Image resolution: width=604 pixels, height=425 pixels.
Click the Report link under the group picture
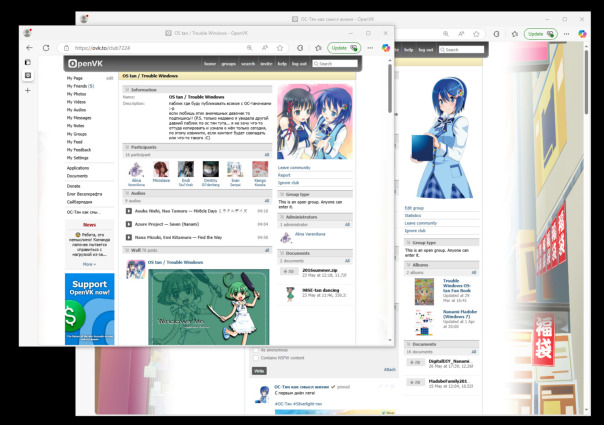tap(284, 175)
